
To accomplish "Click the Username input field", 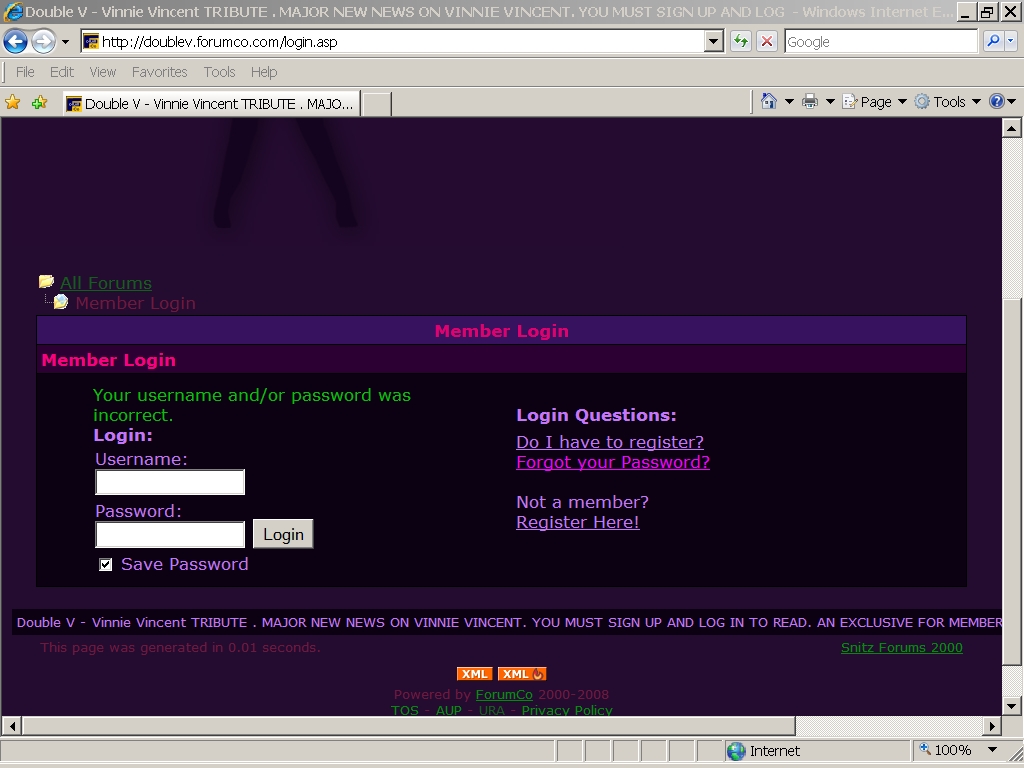I will (x=170, y=483).
